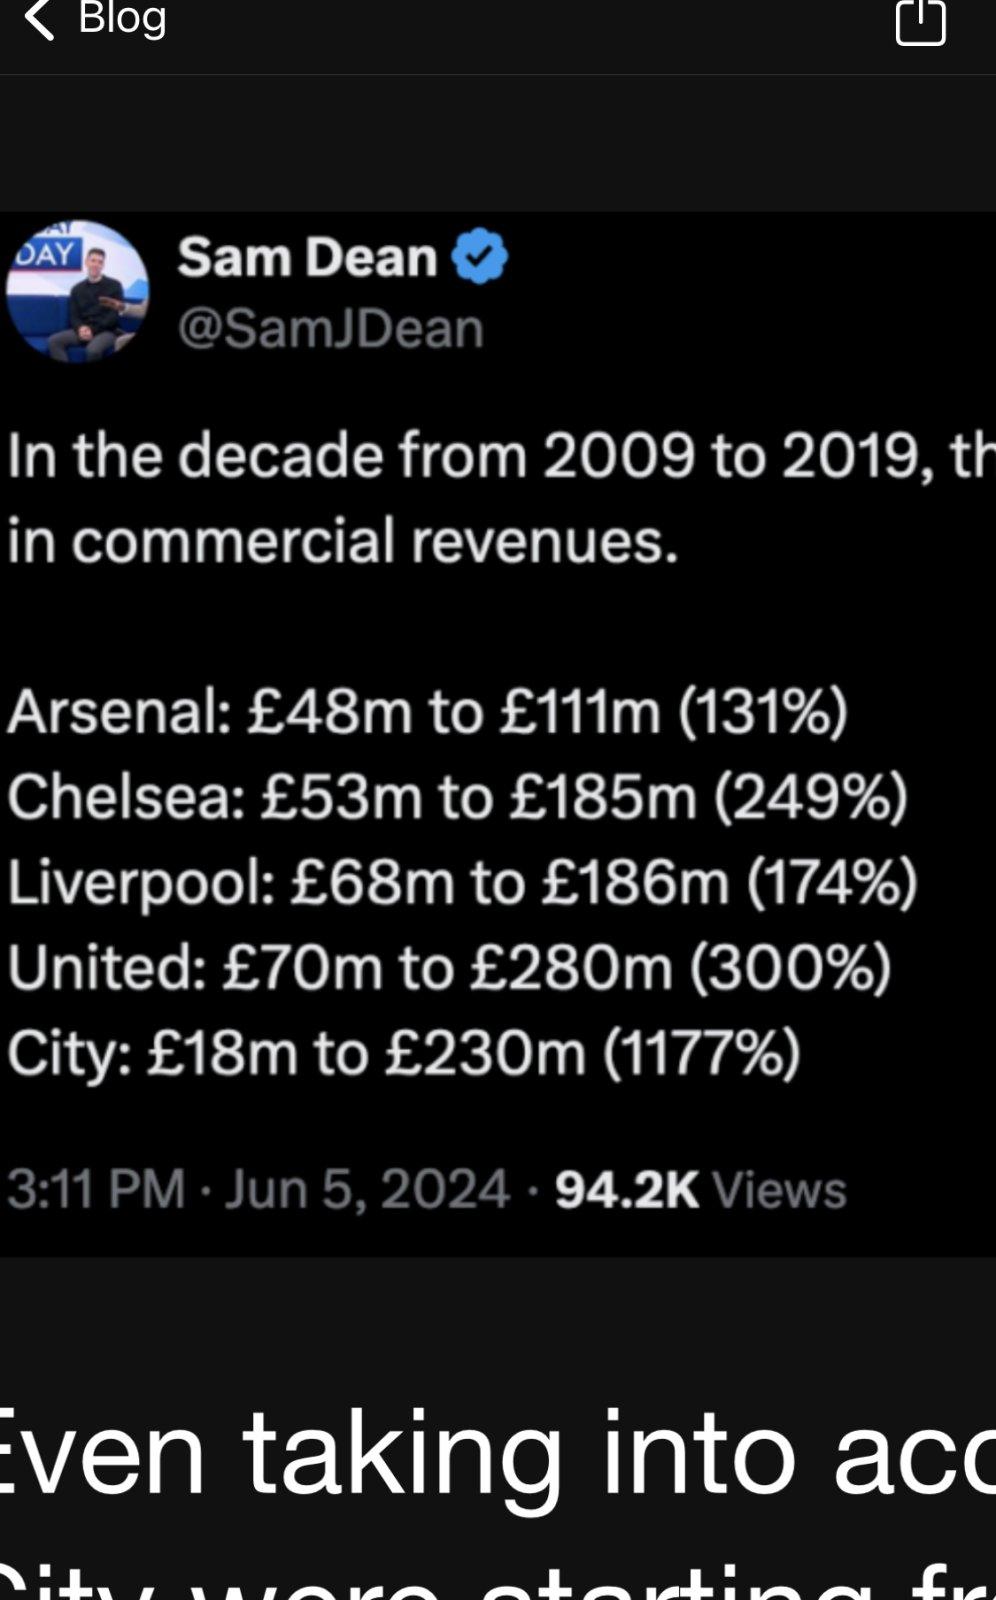
Task: Open Sam Dean's profile avatar
Action: click(x=78, y=291)
